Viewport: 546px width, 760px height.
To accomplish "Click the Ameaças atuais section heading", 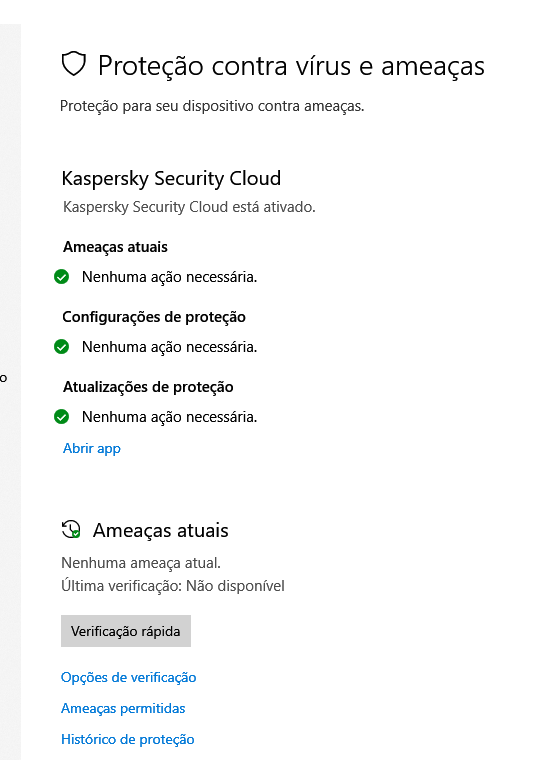I will coord(161,530).
